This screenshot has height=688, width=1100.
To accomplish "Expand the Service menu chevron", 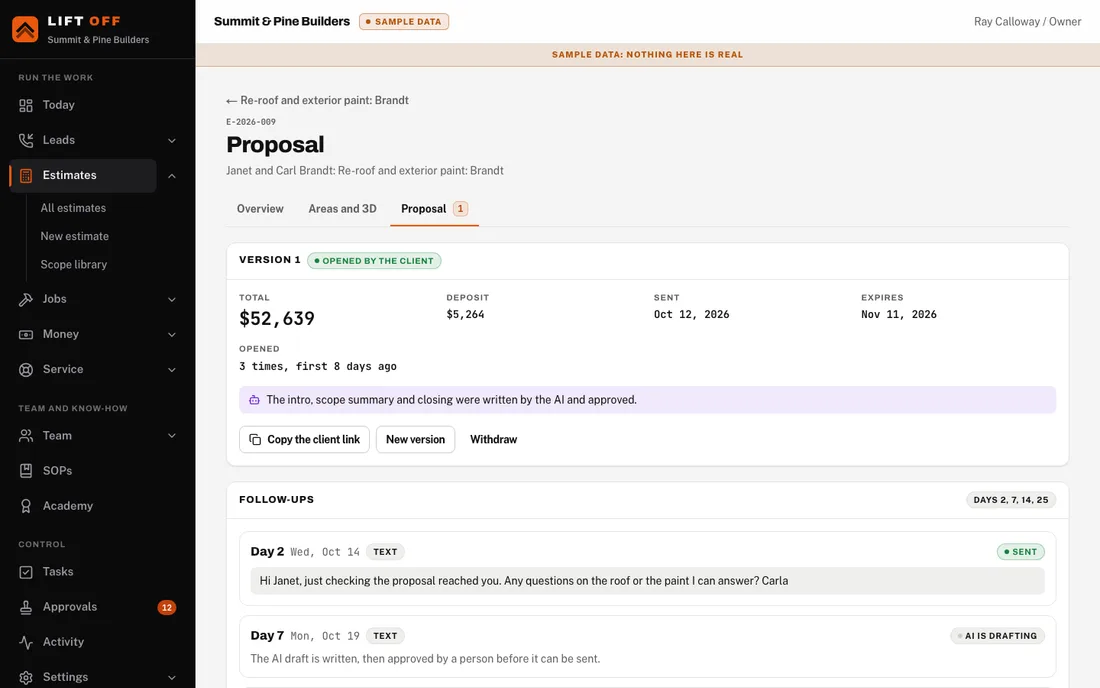I will (172, 370).
